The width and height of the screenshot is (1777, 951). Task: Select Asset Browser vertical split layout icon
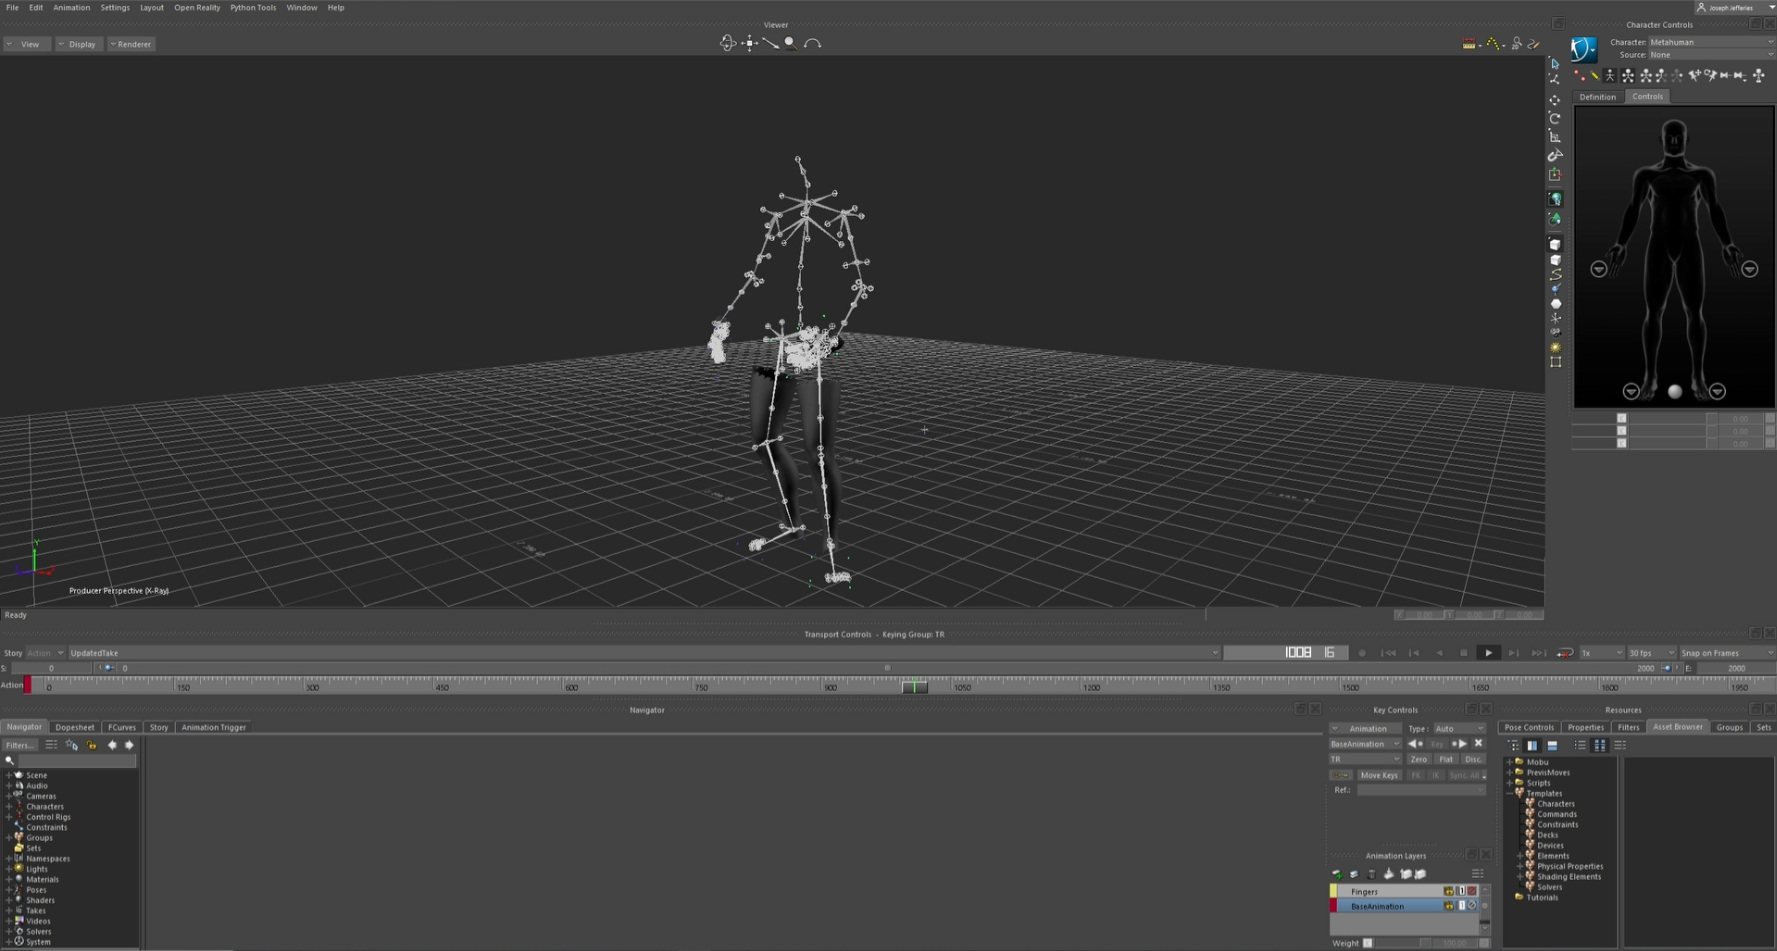[1532, 745]
